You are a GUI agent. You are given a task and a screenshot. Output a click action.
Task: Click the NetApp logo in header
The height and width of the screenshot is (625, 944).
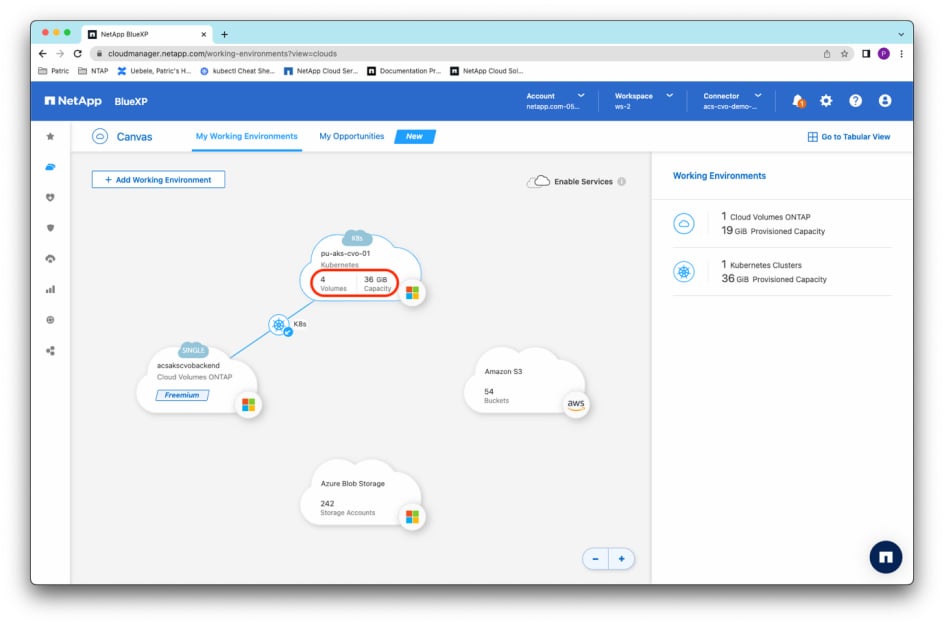click(x=73, y=101)
